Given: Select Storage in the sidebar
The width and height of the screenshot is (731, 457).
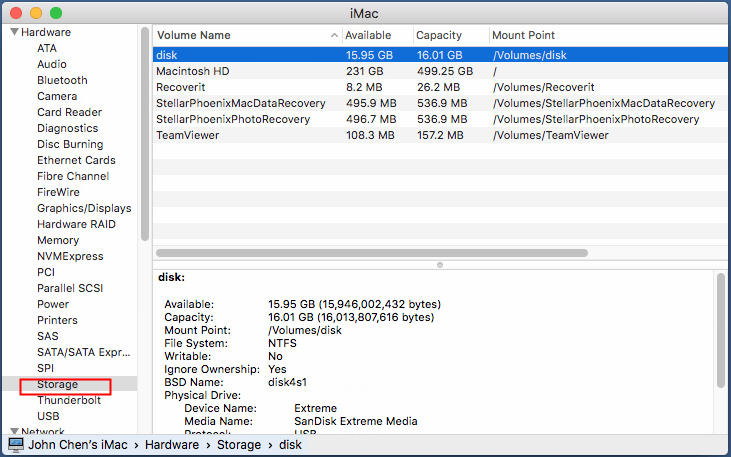Looking at the screenshot, I should point(57,384).
